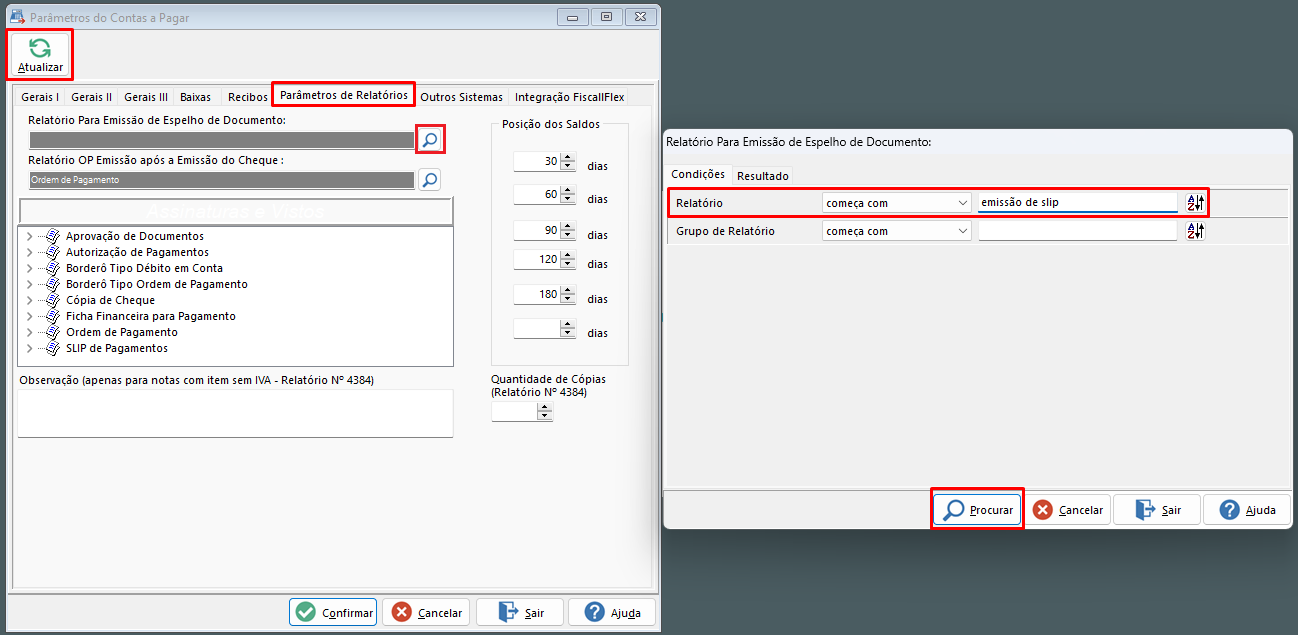The image size is (1298, 635).
Task: Adjust the 60 dias stepper
Action: (x=568, y=194)
